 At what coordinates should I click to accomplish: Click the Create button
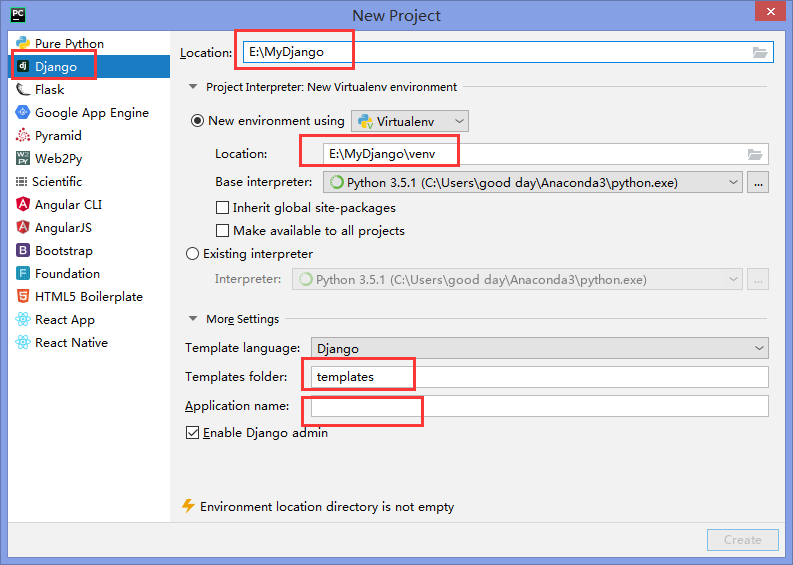point(742,540)
